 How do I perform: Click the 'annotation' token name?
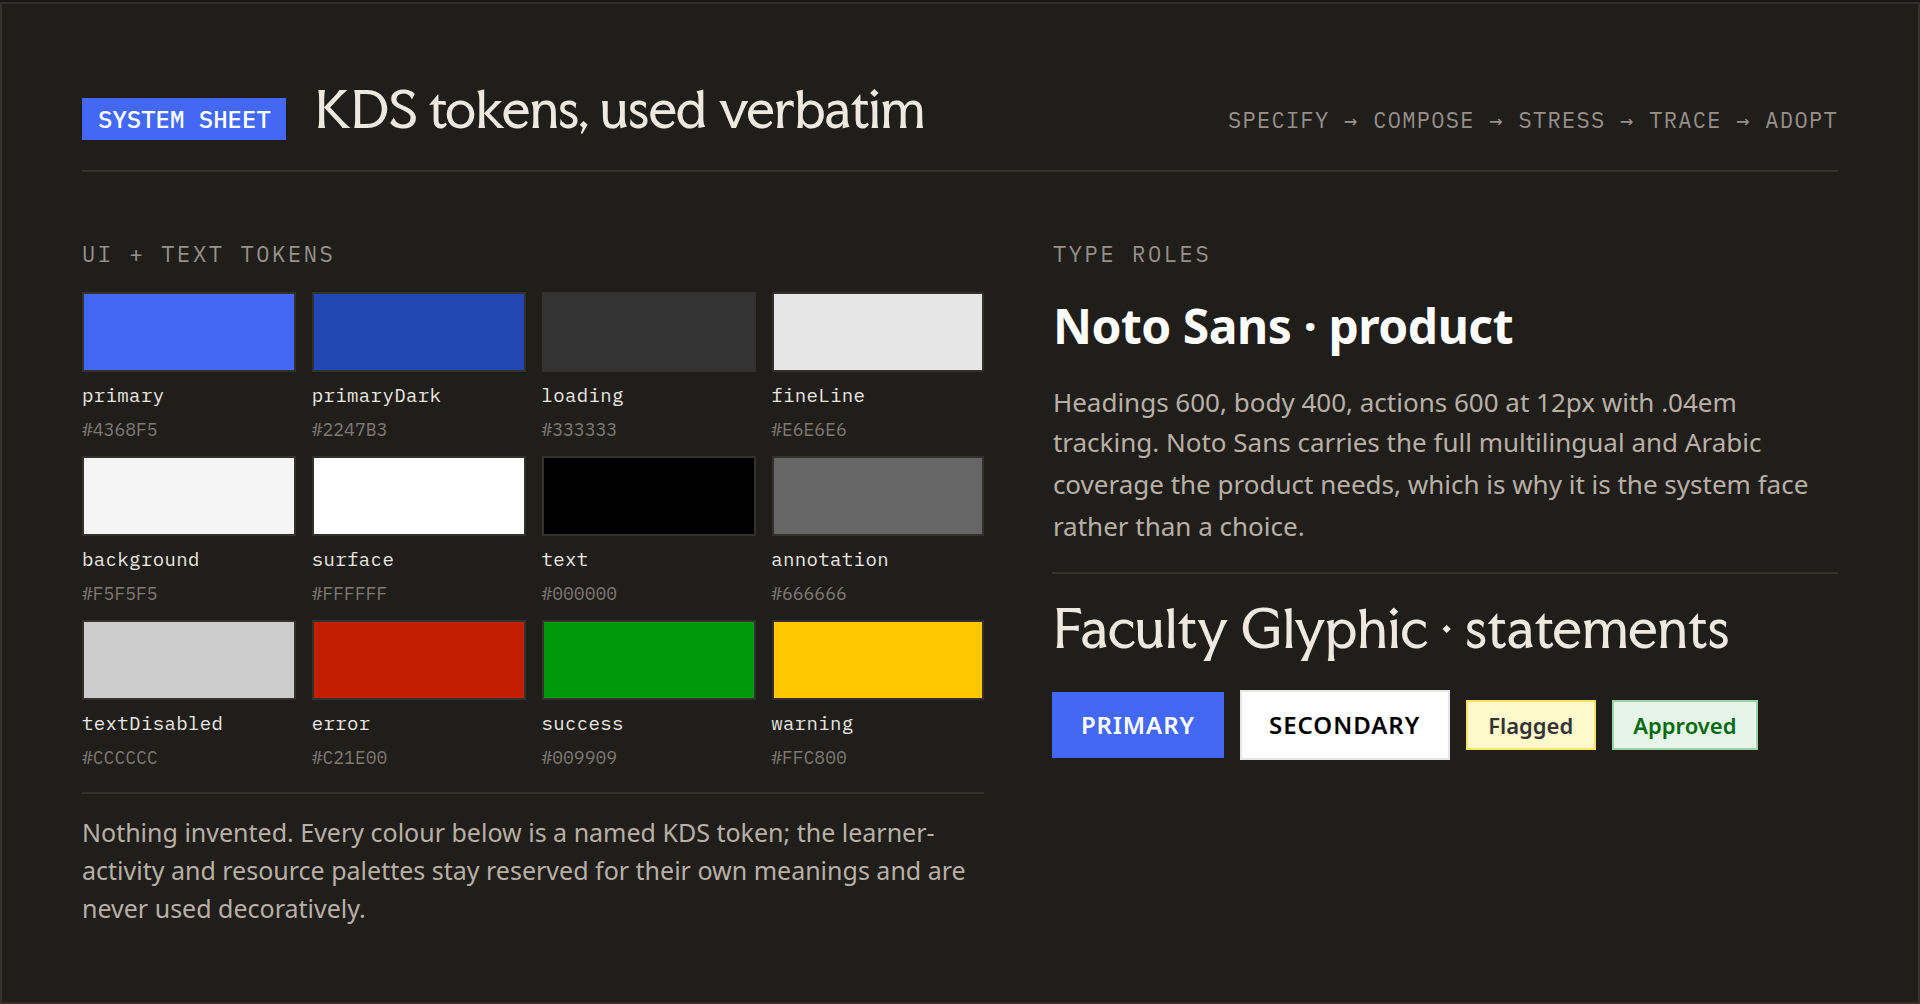point(830,560)
